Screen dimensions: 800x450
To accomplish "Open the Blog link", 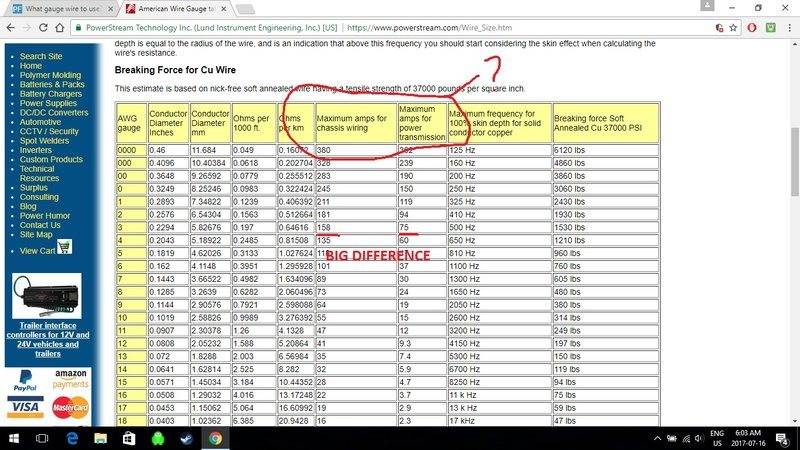I will point(28,206).
